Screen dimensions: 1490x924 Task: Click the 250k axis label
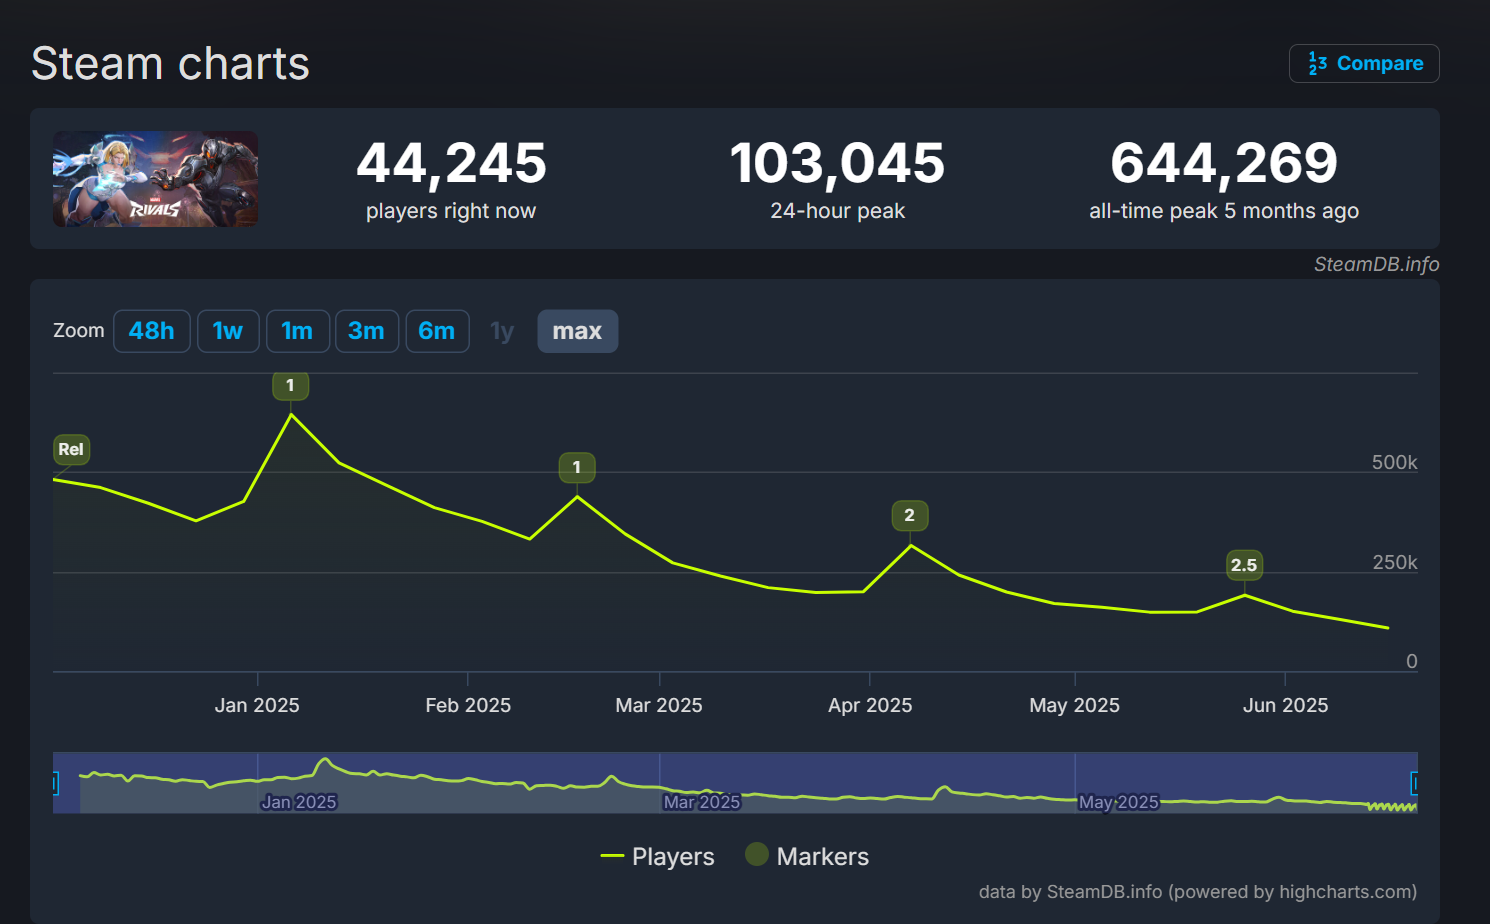click(x=1395, y=562)
